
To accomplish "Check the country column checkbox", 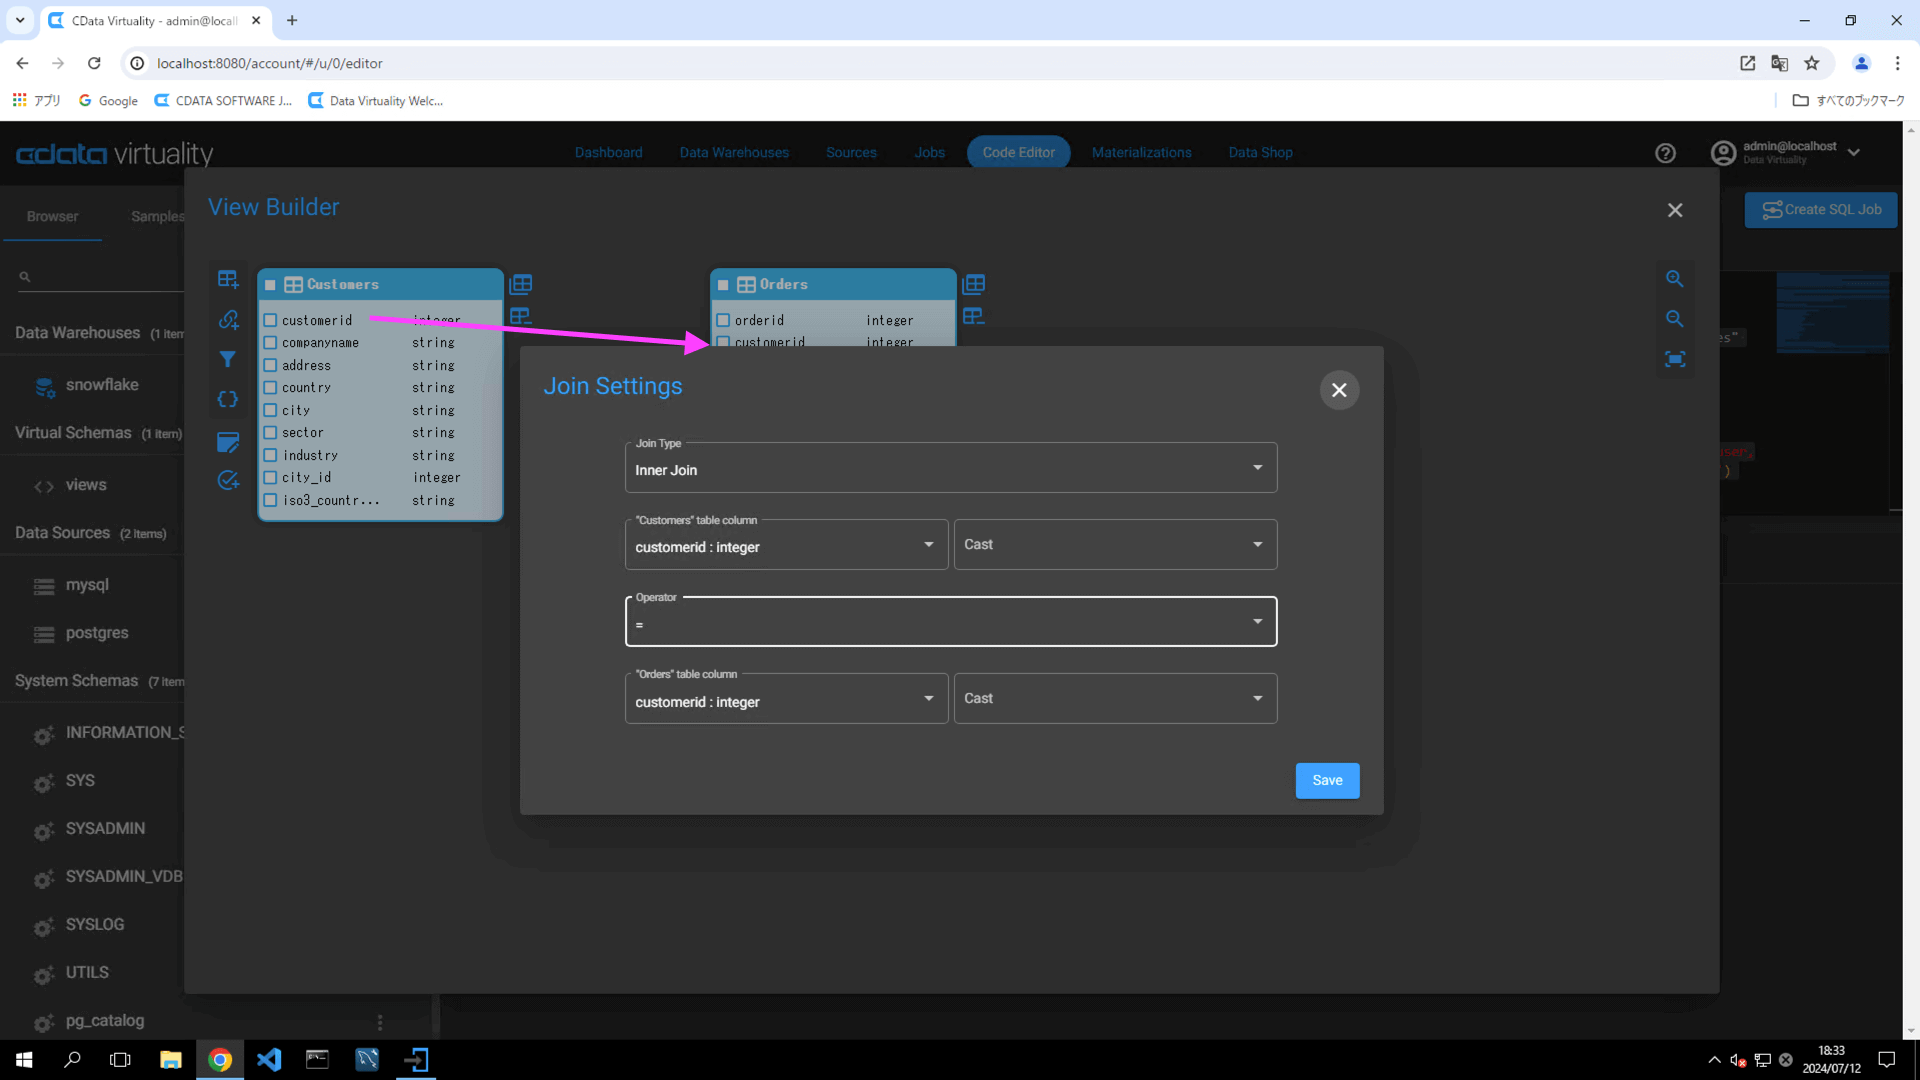I will tap(270, 387).
